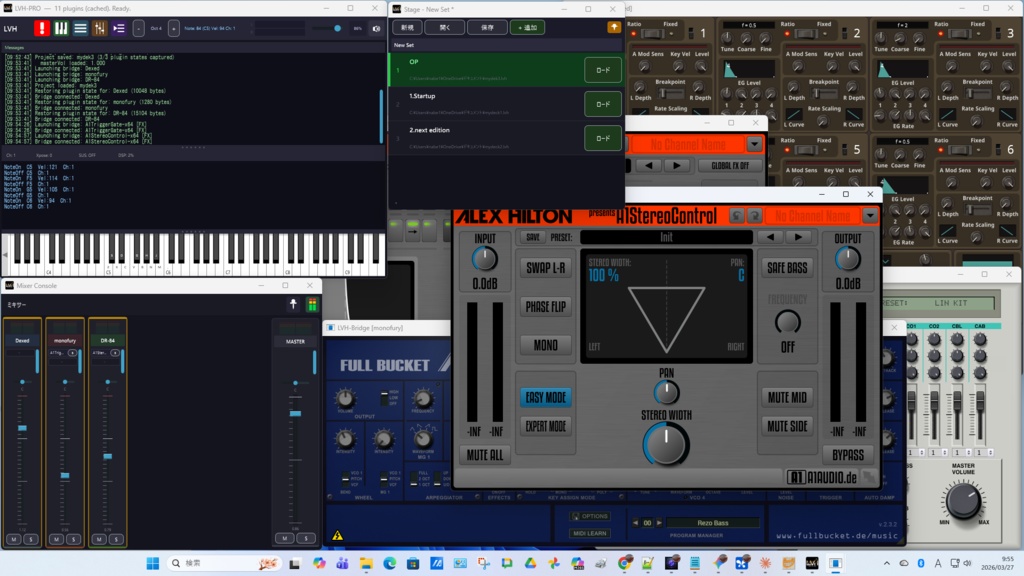Click the red panic exclamation icon in LVH toolbar

[x=42, y=28]
